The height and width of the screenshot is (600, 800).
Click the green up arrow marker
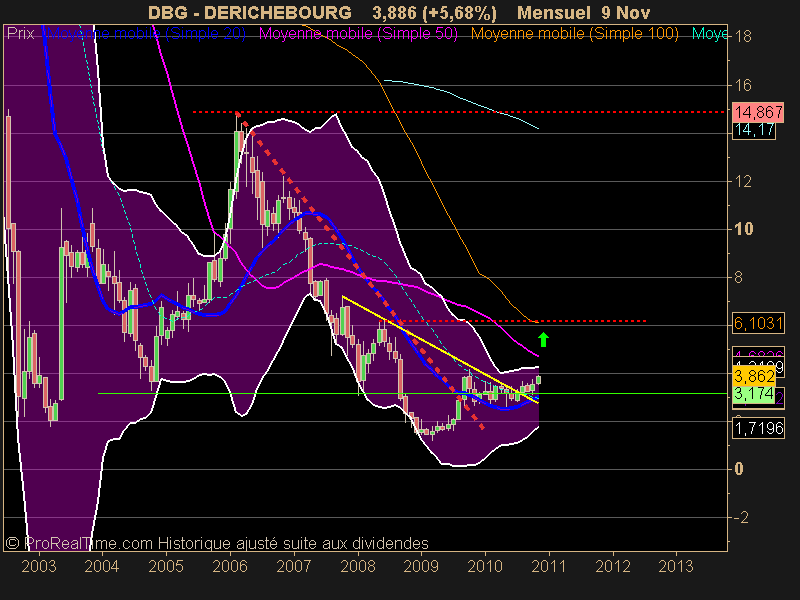point(543,339)
